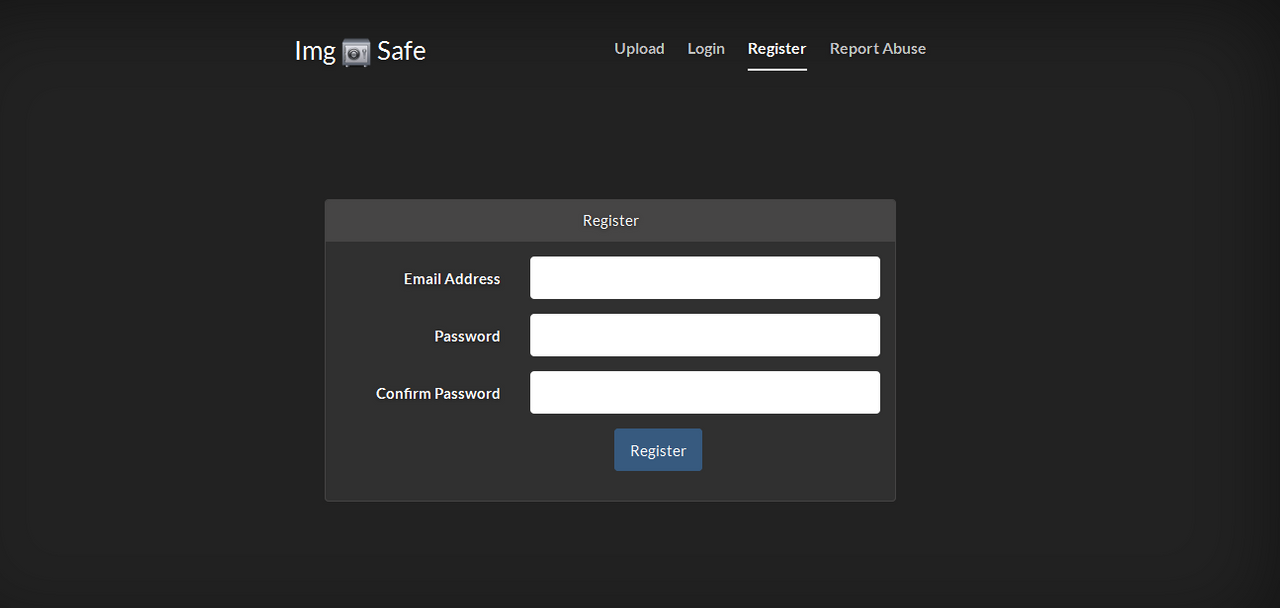Screen dimensions: 1280x608
Task: Go to the Login page
Action: coord(706,49)
